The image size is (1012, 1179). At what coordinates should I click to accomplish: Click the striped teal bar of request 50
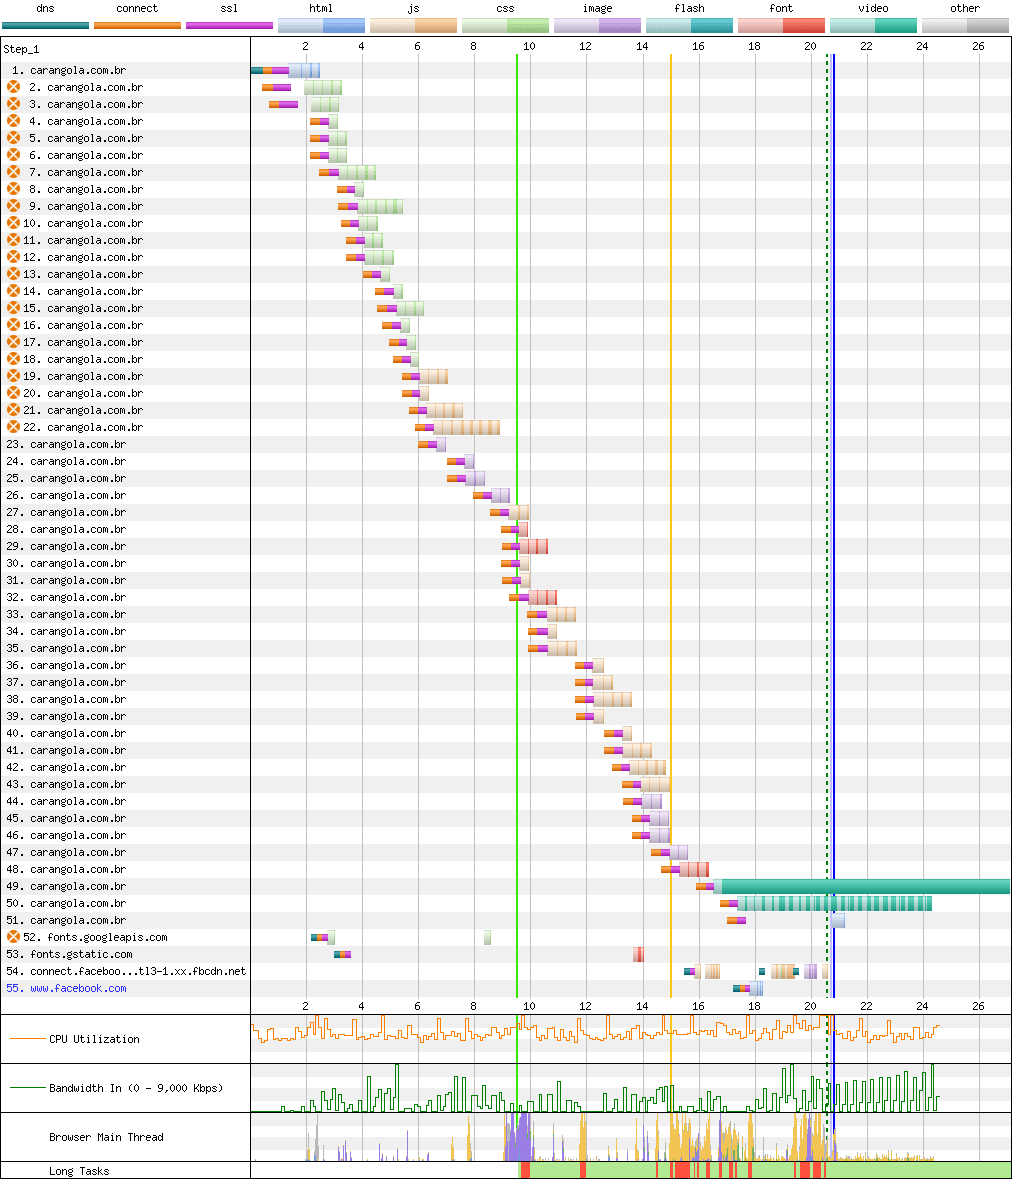(835, 903)
